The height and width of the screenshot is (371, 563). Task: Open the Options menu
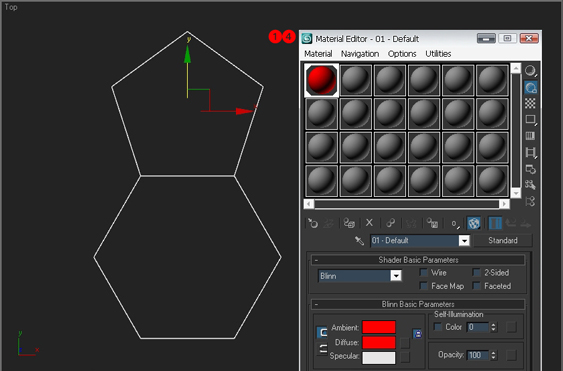[402, 54]
